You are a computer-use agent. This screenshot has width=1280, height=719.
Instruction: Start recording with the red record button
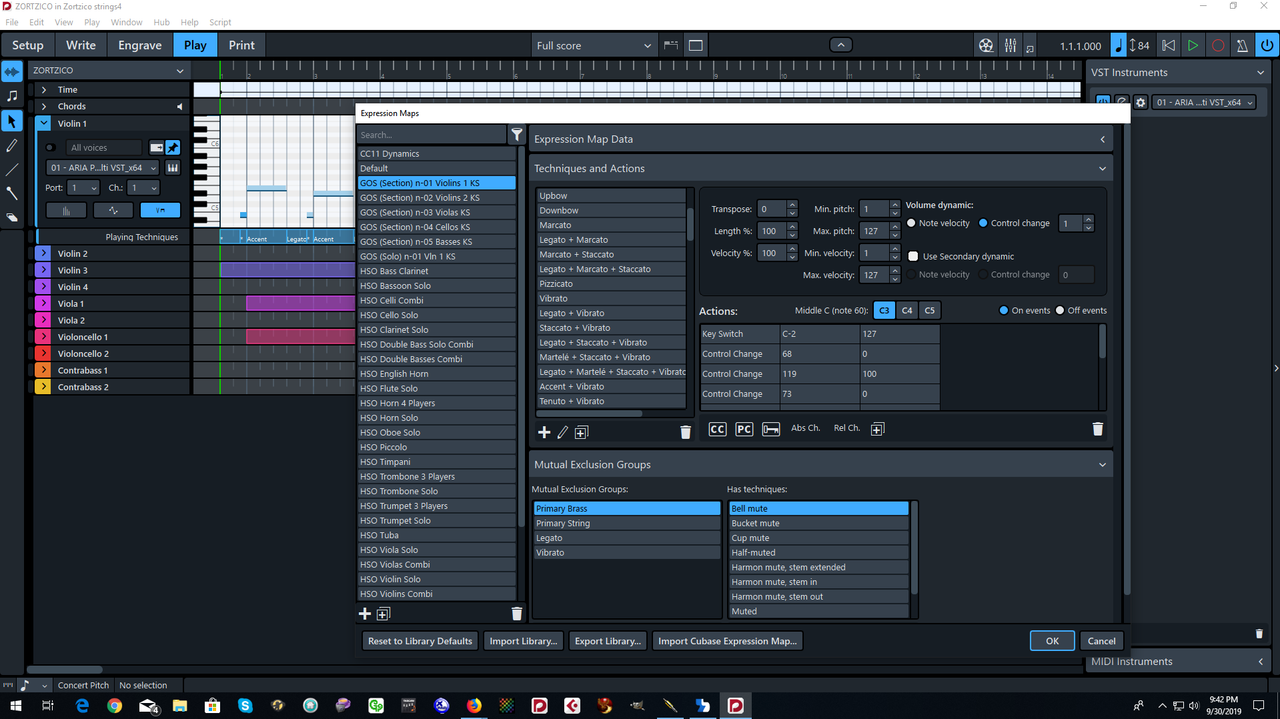pyautogui.click(x=1217, y=45)
